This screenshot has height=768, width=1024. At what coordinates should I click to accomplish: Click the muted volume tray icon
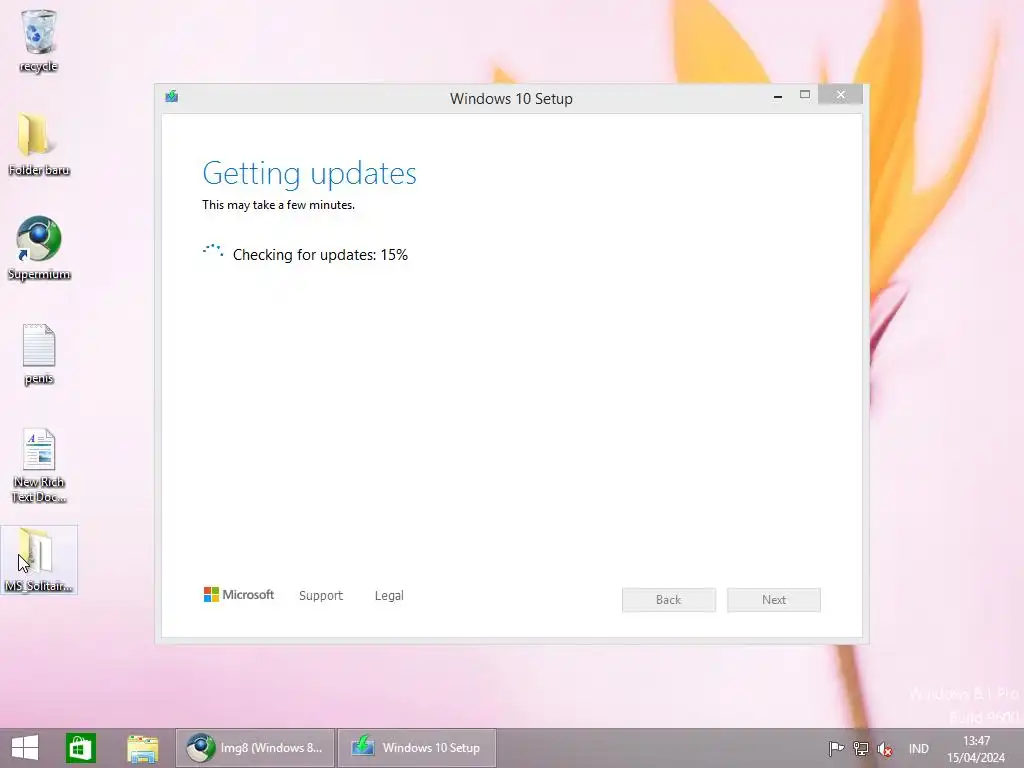click(x=885, y=748)
